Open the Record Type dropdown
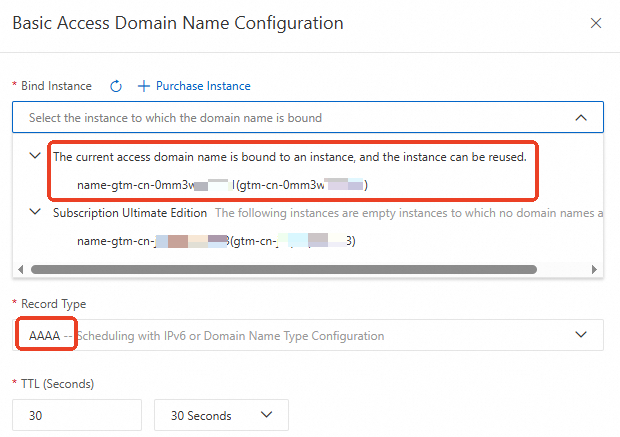620x437 pixels. [x=308, y=335]
